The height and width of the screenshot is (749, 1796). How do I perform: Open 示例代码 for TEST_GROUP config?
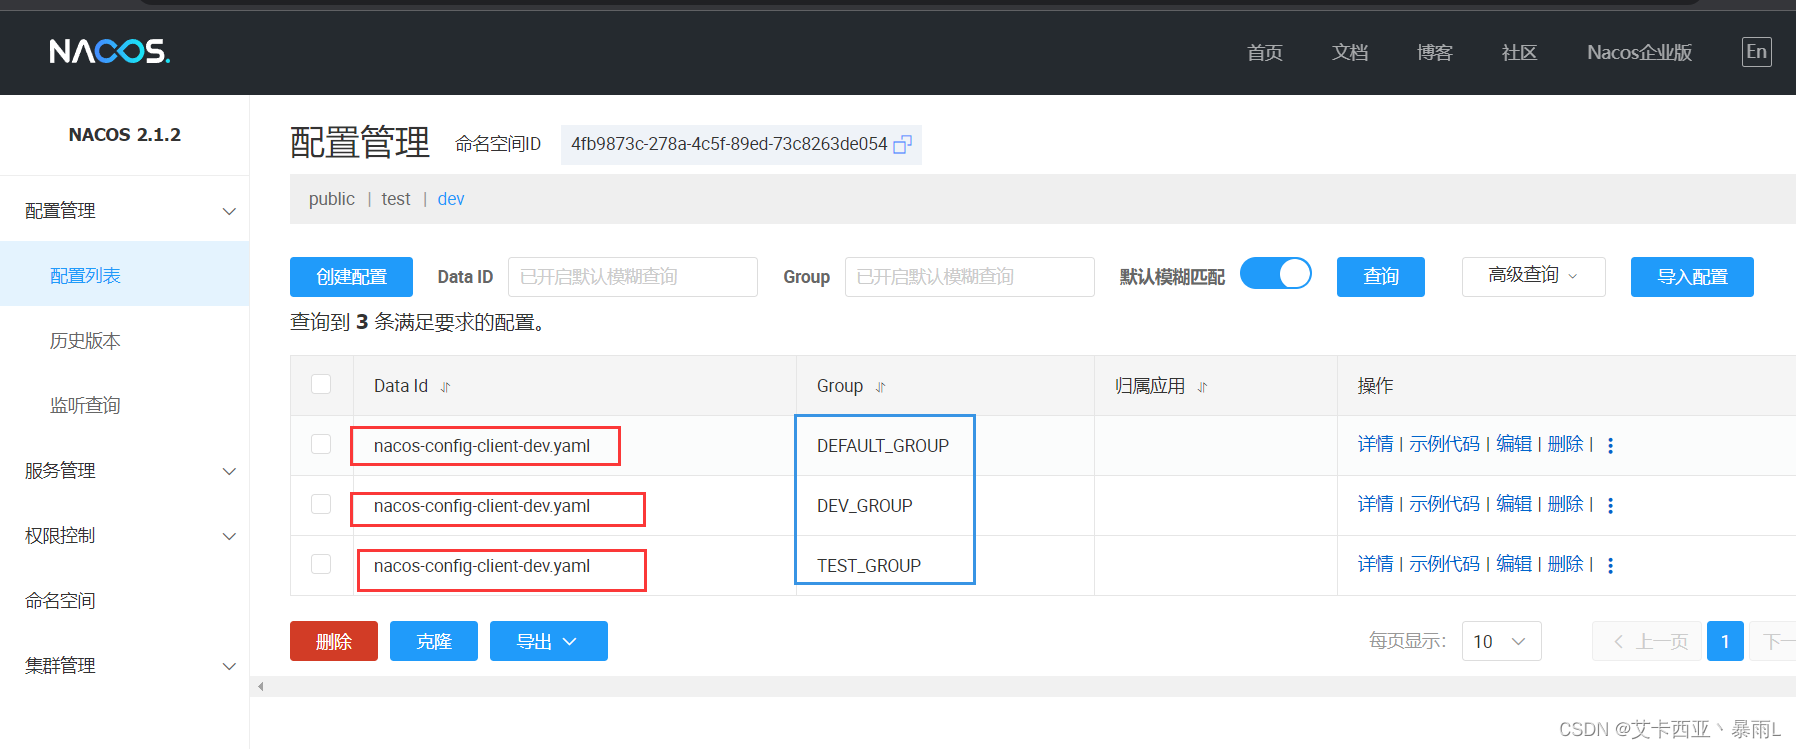[x=1444, y=564]
